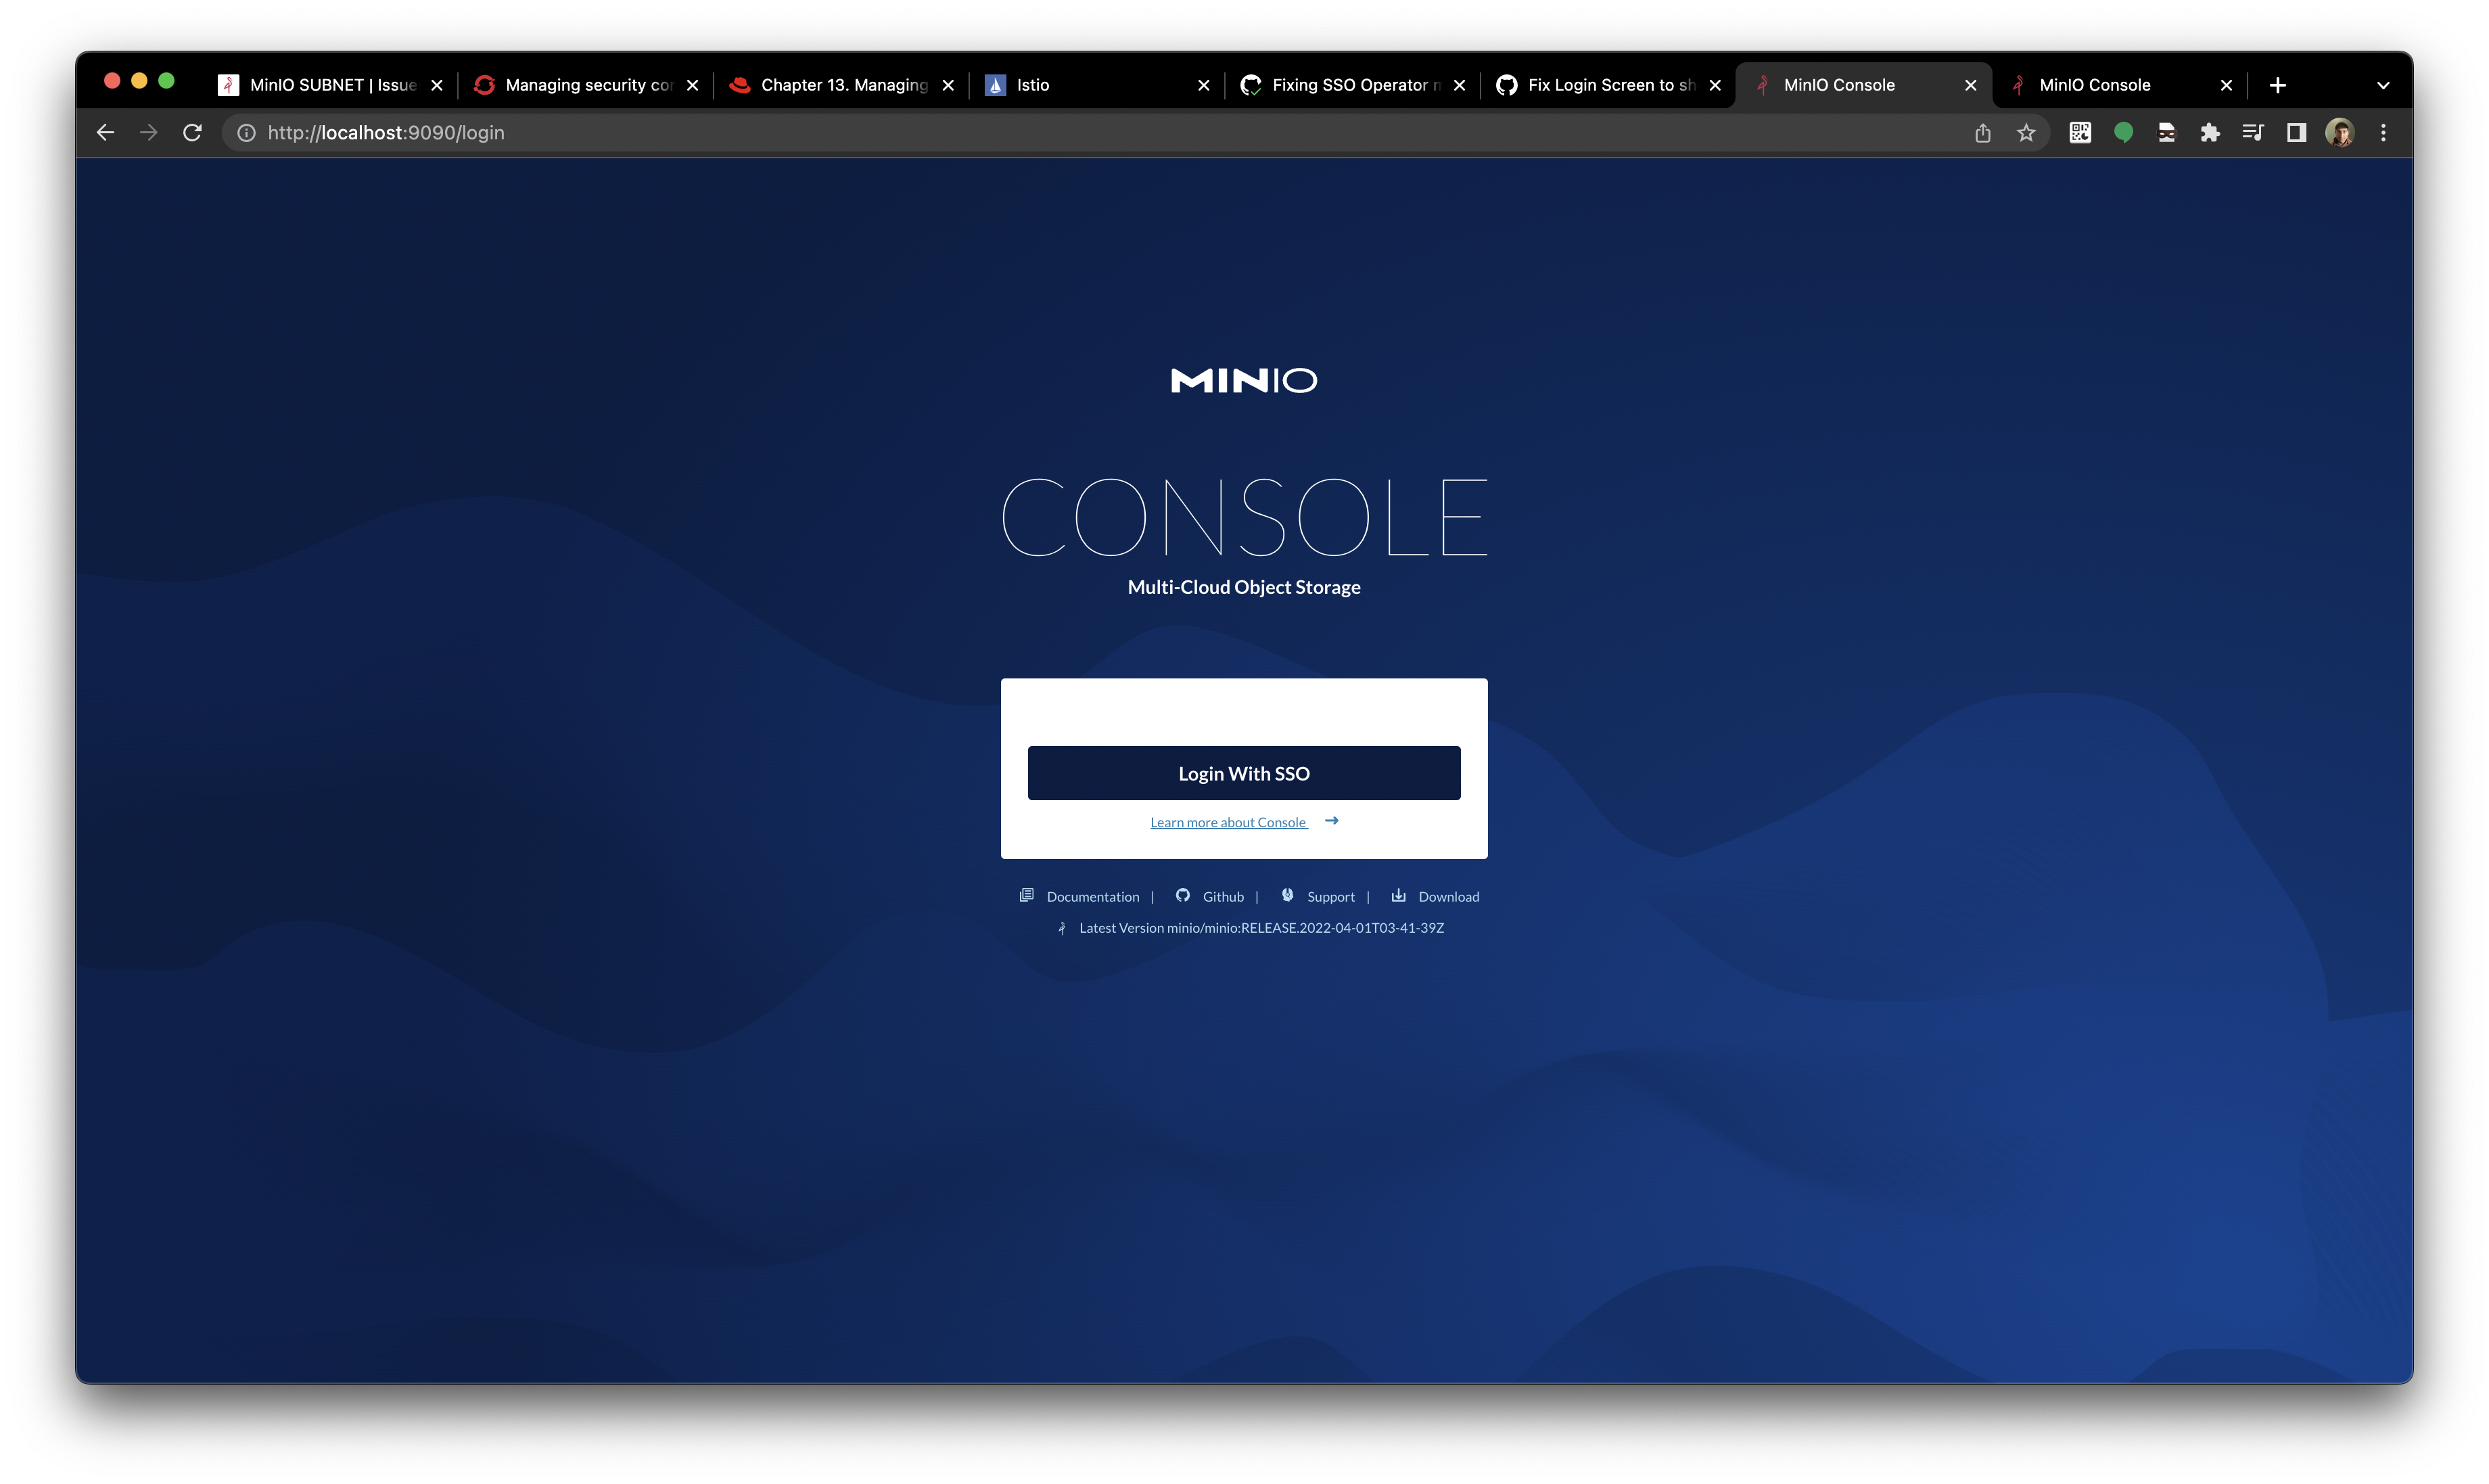Click the share page icon in the address bar
Screen dimensions: 2489x1484
(x=1982, y=133)
